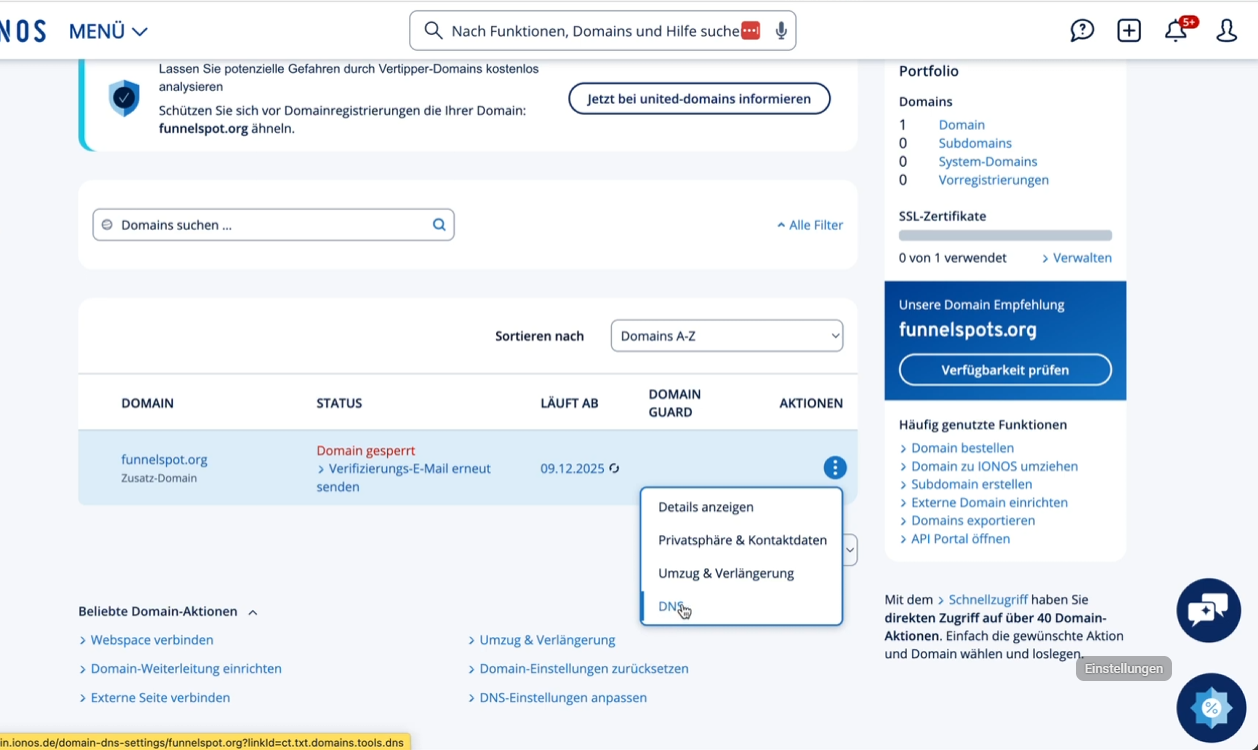Click the Domain gesperrt status text
Image resolution: width=1258 pixels, height=750 pixels.
[x=366, y=451]
